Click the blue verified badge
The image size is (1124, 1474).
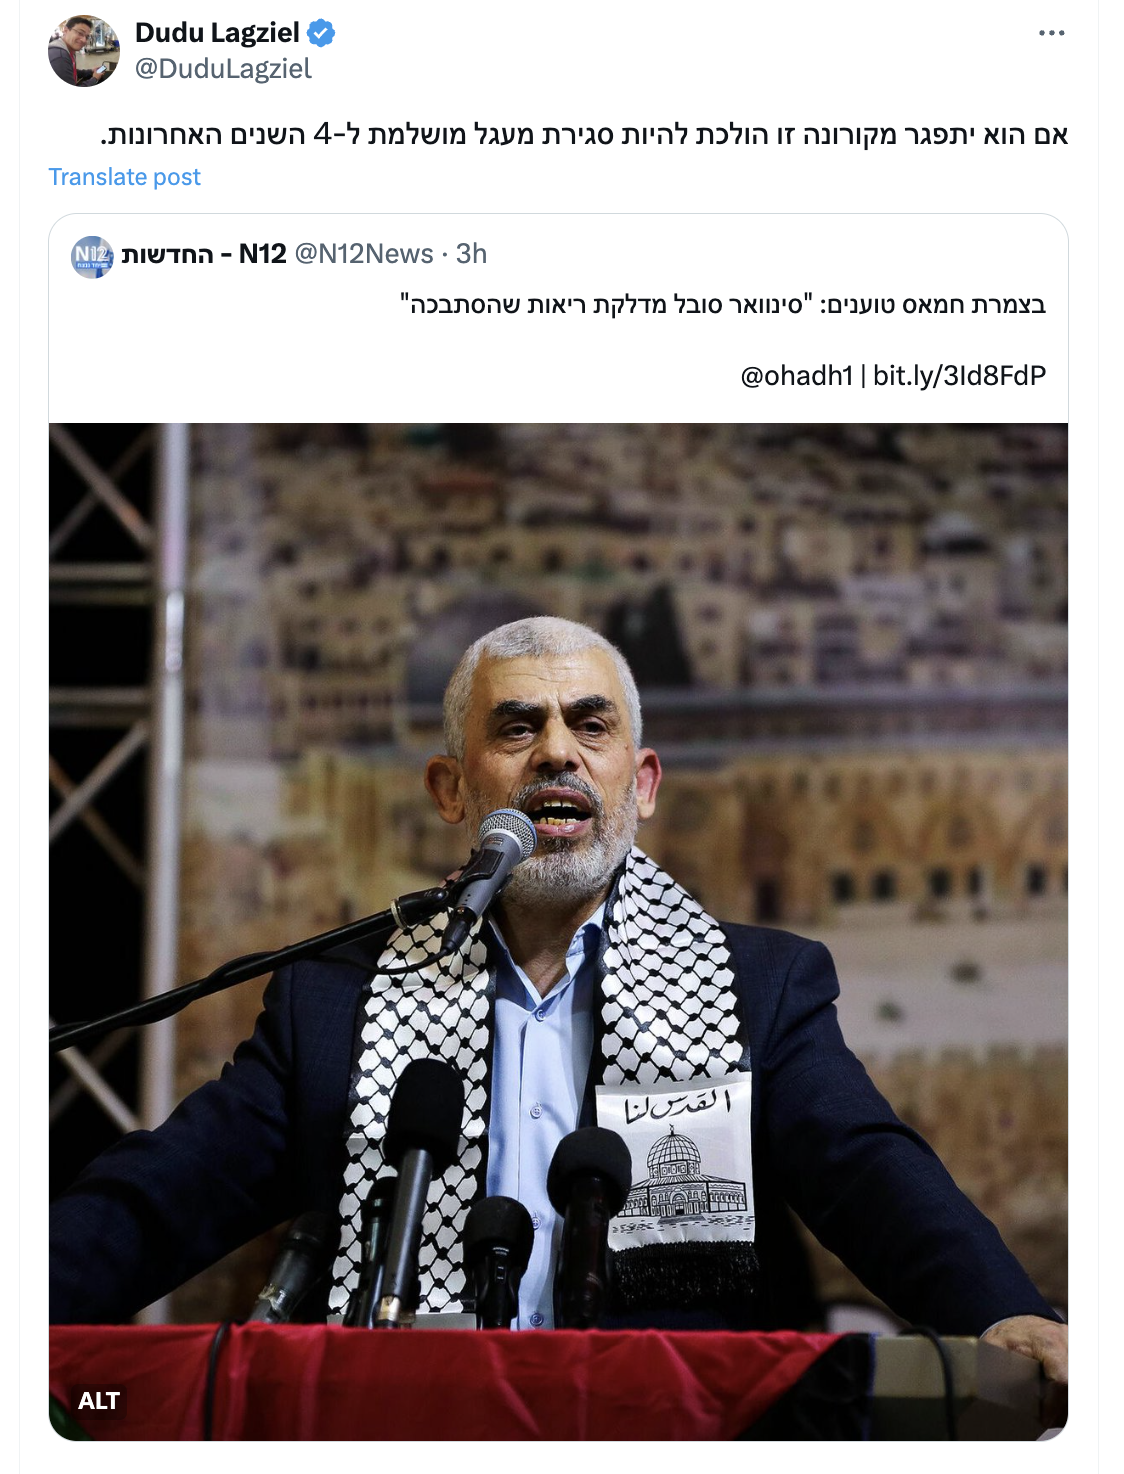tap(321, 33)
